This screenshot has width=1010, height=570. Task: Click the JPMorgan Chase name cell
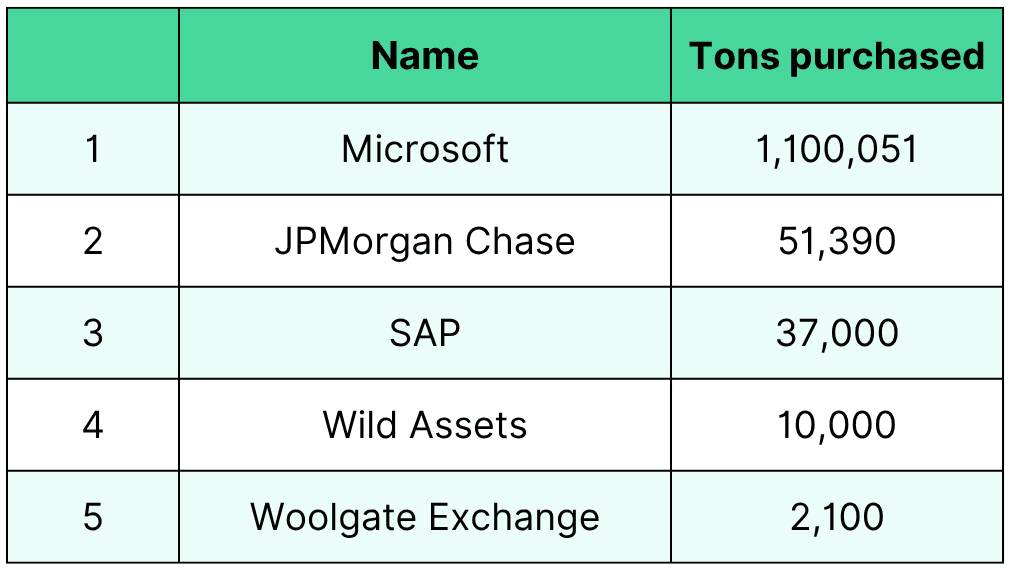click(x=425, y=241)
